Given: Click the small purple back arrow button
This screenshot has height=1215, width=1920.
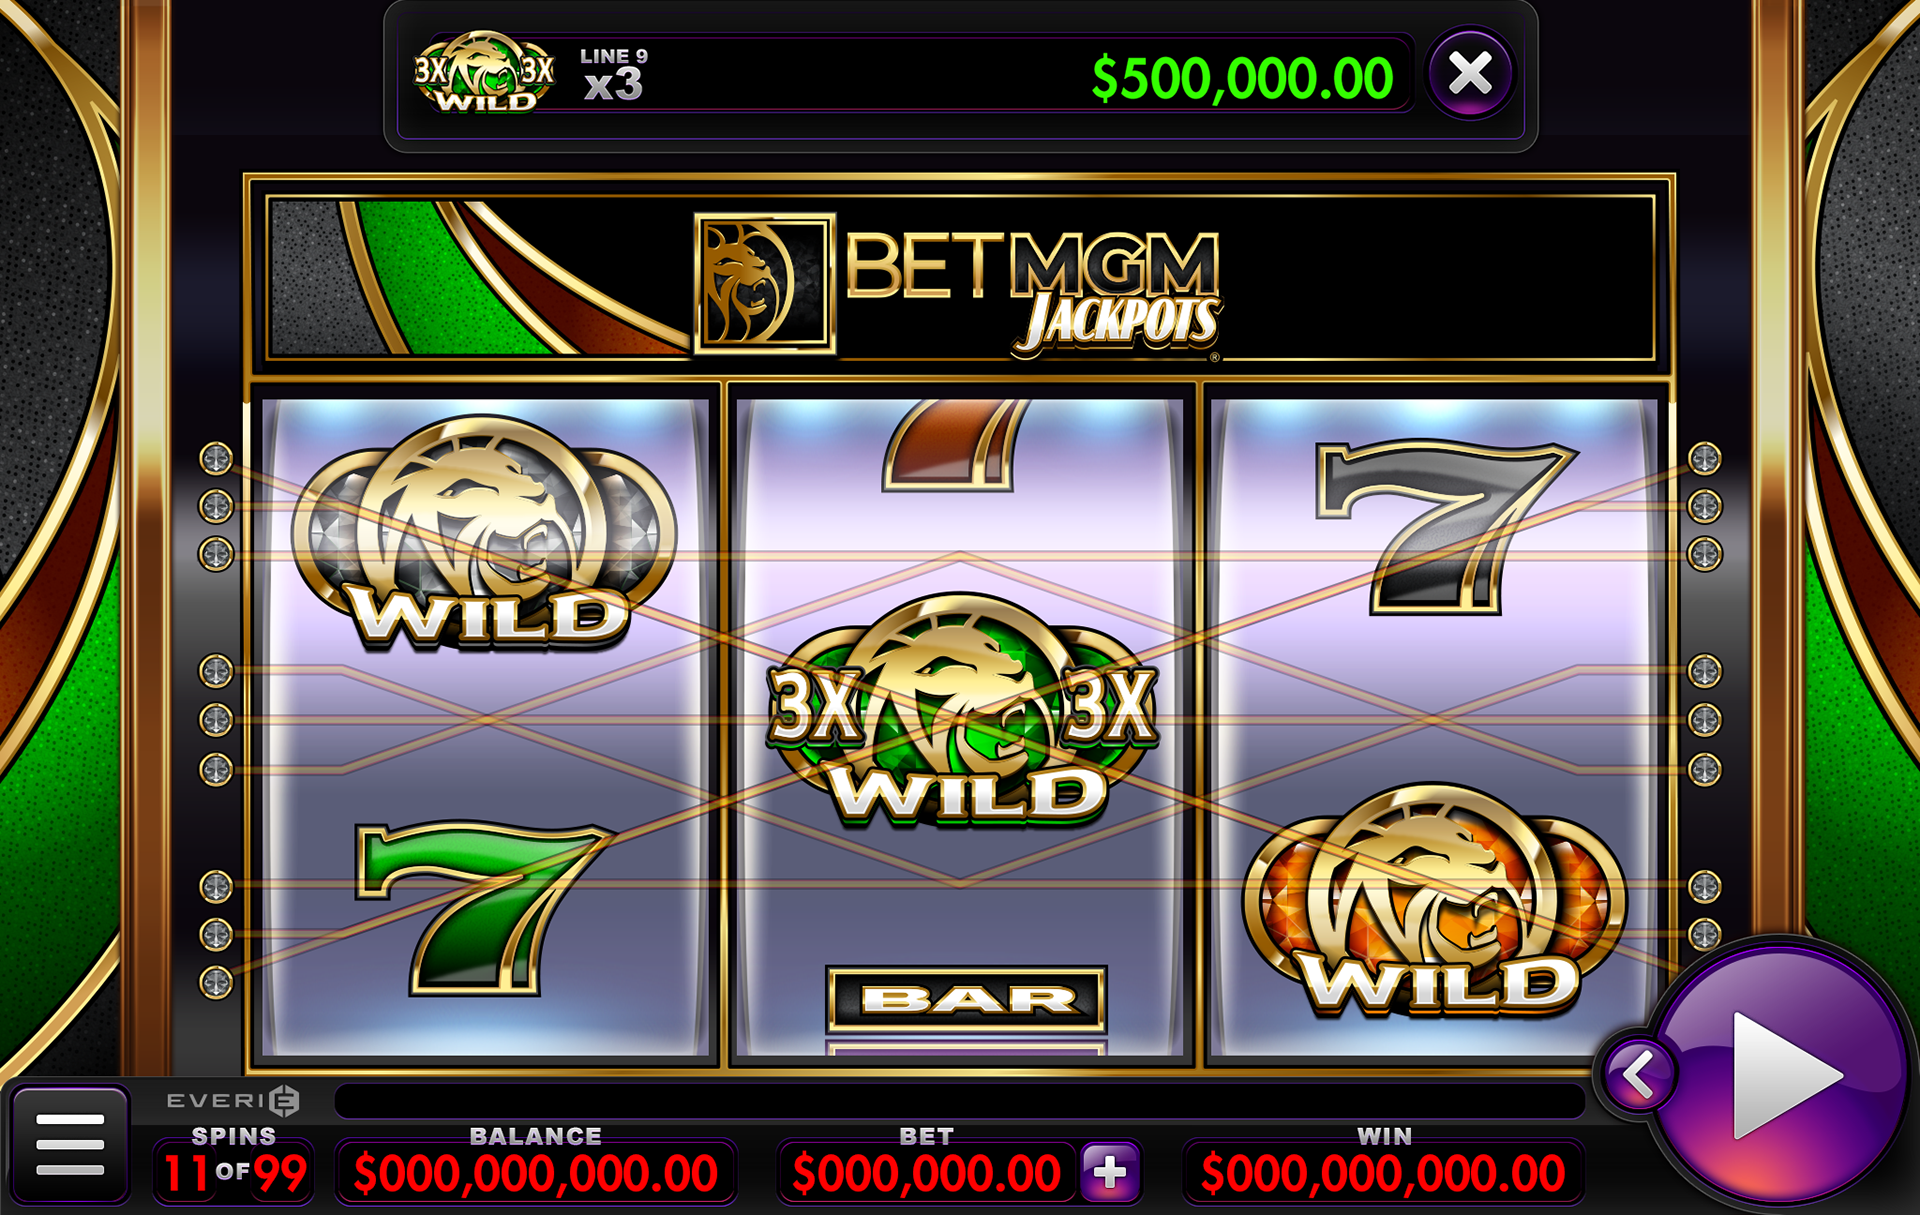Looking at the screenshot, I should [x=1637, y=1075].
